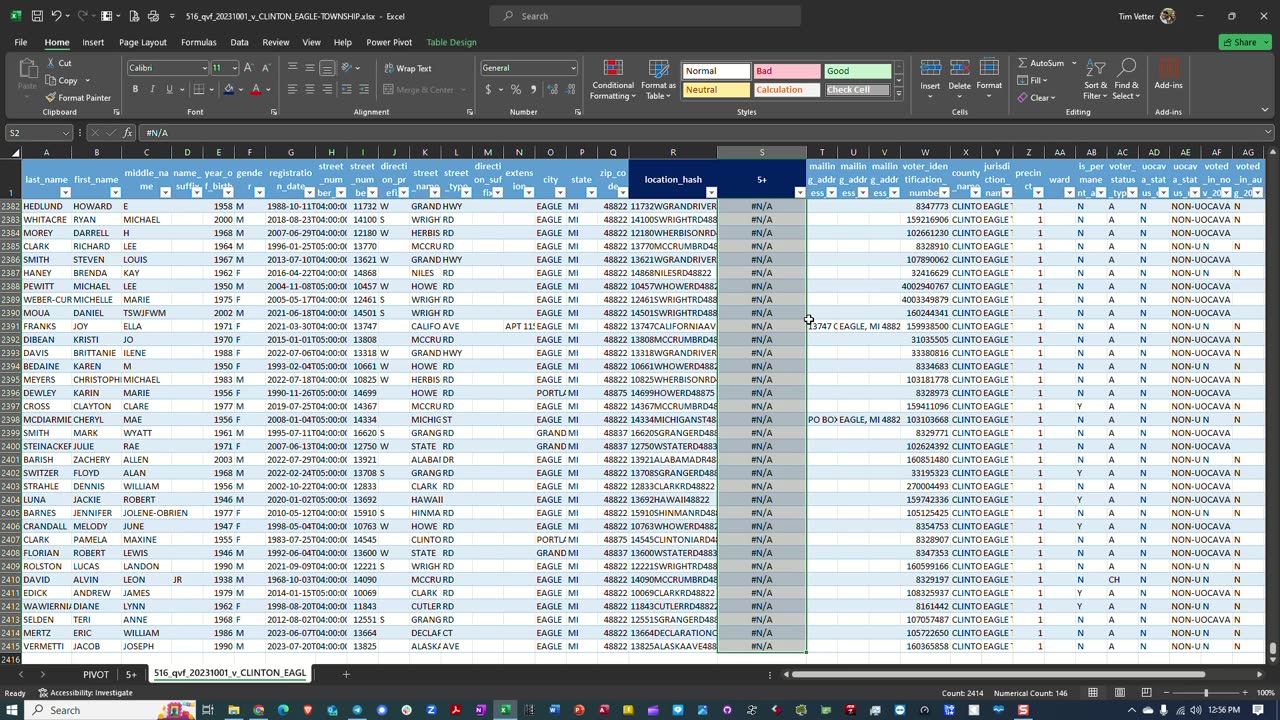
Task: Apply Percent Style formatting
Action: click(x=515, y=89)
